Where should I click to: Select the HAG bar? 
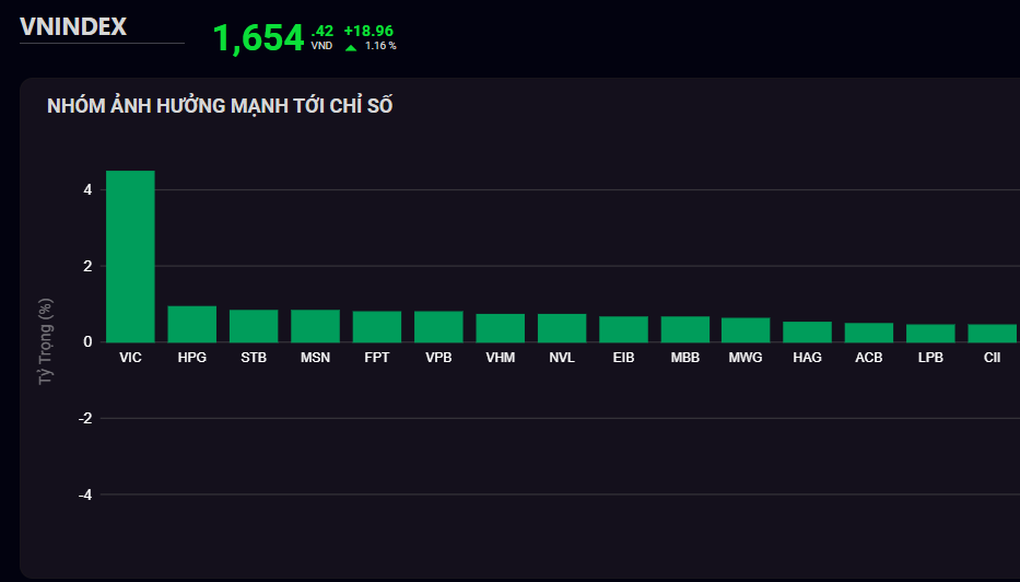(807, 332)
